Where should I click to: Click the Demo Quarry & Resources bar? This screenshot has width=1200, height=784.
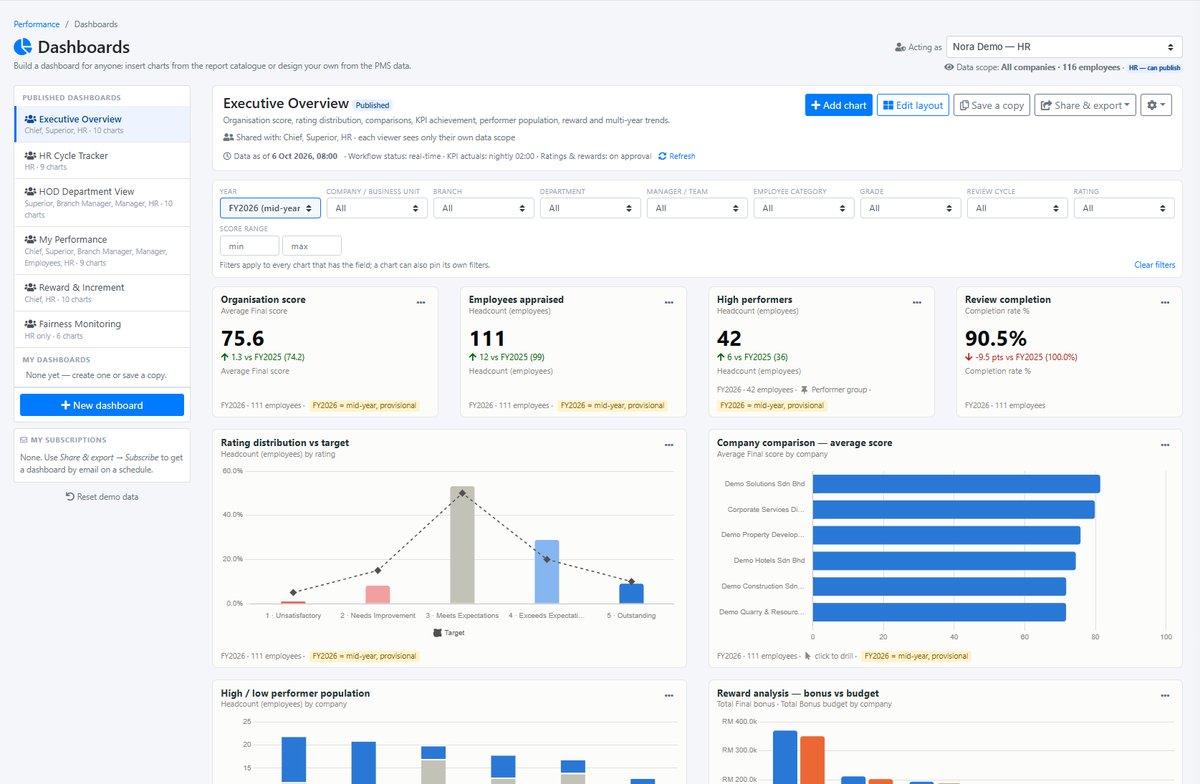pos(939,612)
